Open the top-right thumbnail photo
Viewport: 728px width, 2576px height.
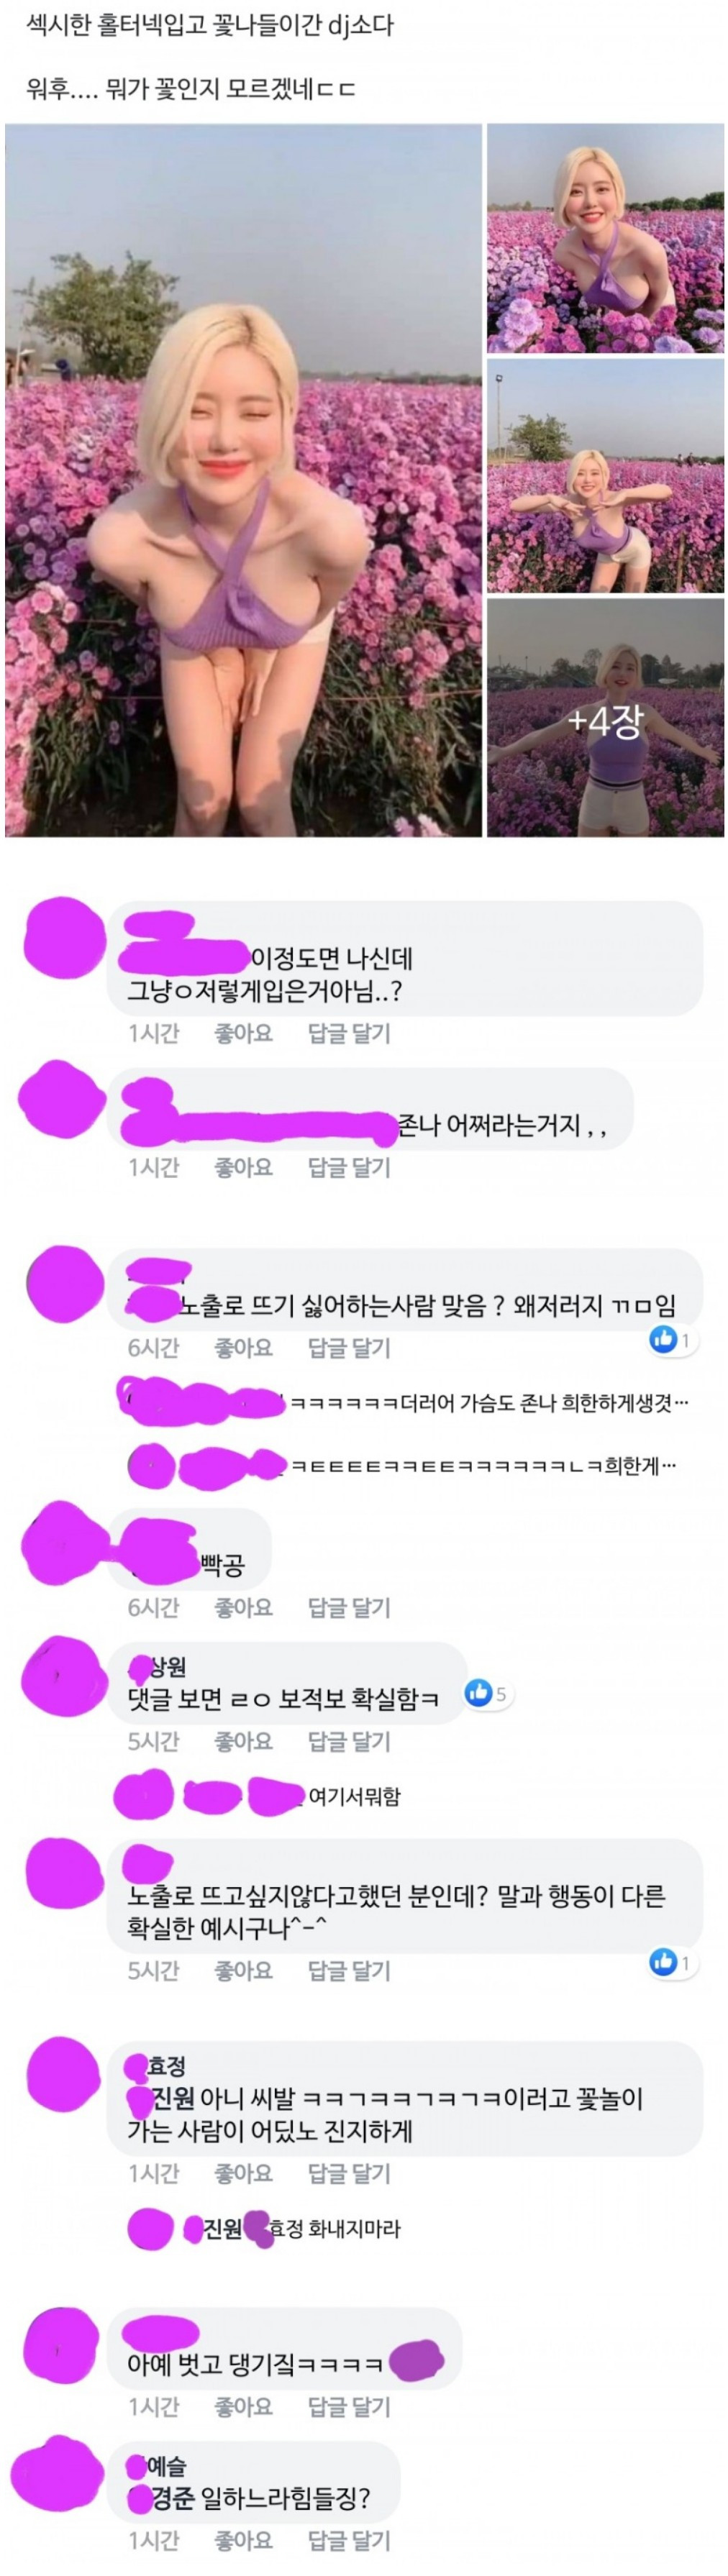(605, 238)
